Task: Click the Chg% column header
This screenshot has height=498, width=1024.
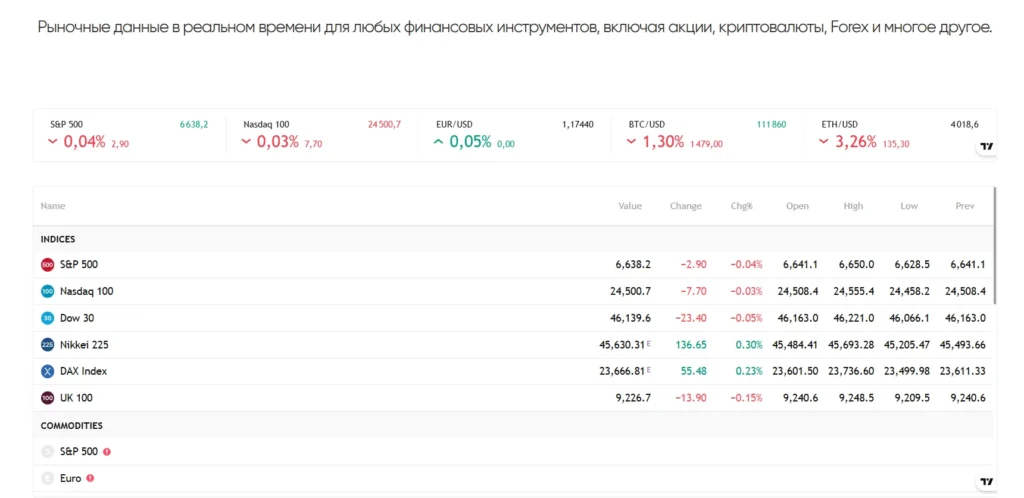Action: coord(742,206)
